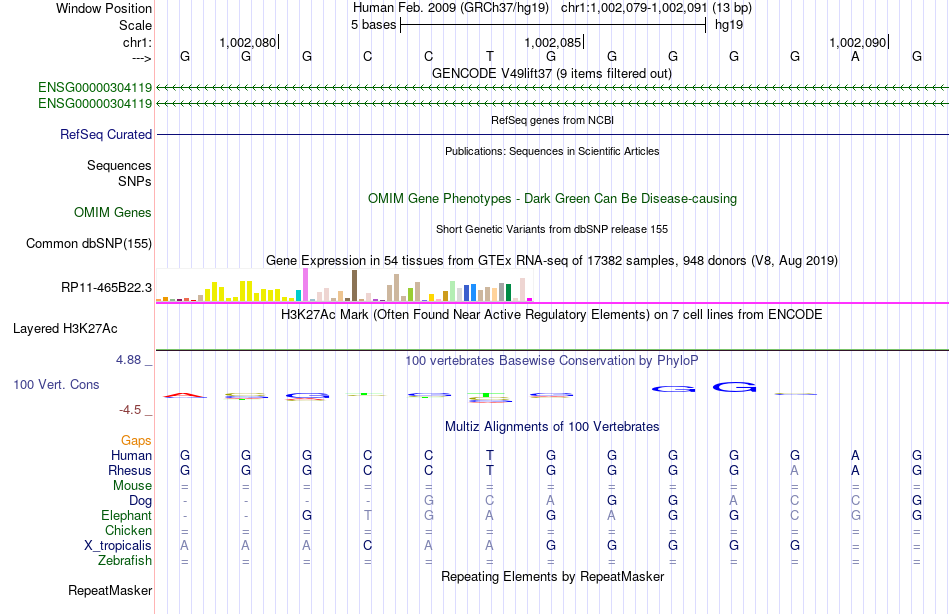Click the Scale track label
The image size is (950, 614).
tap(135, 25)
